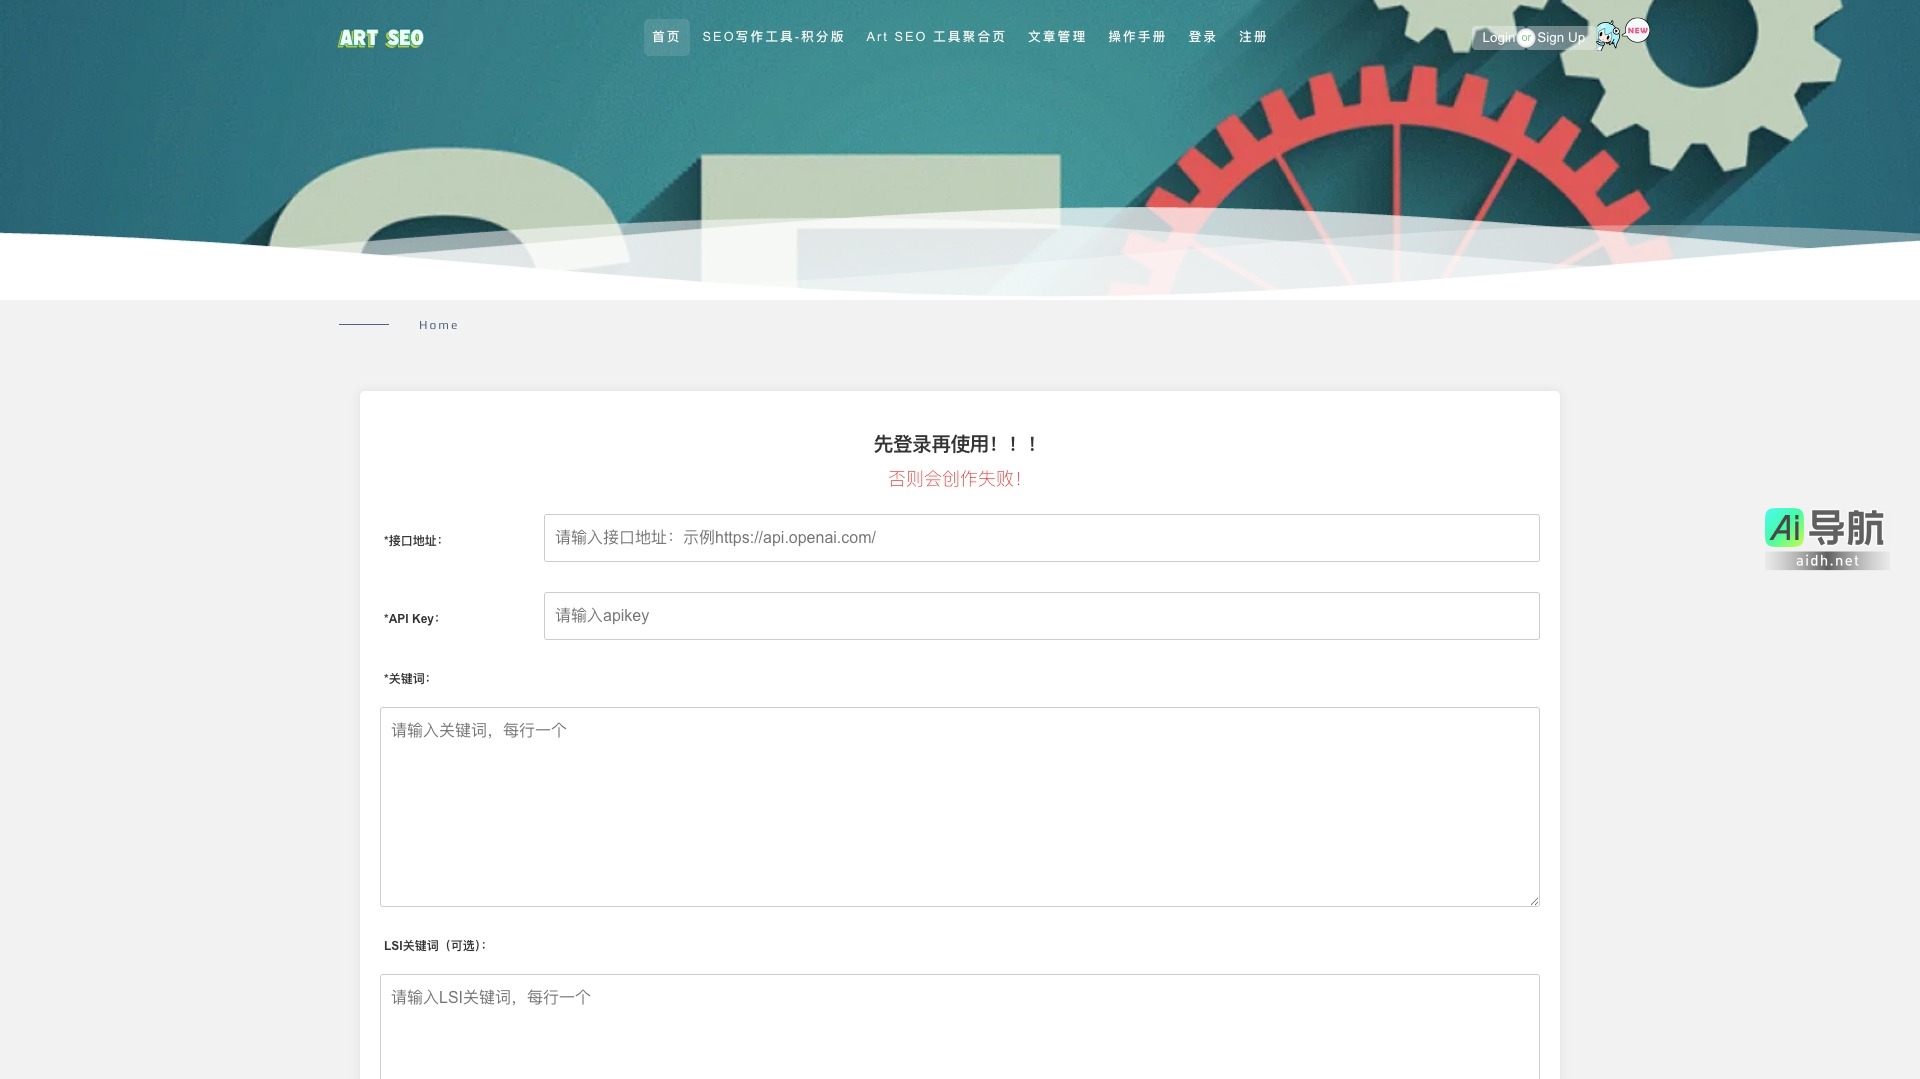Screen dimensions: 1920x1079
Task: Focus the 接口地址 input field
Action: click(1041, 537)
